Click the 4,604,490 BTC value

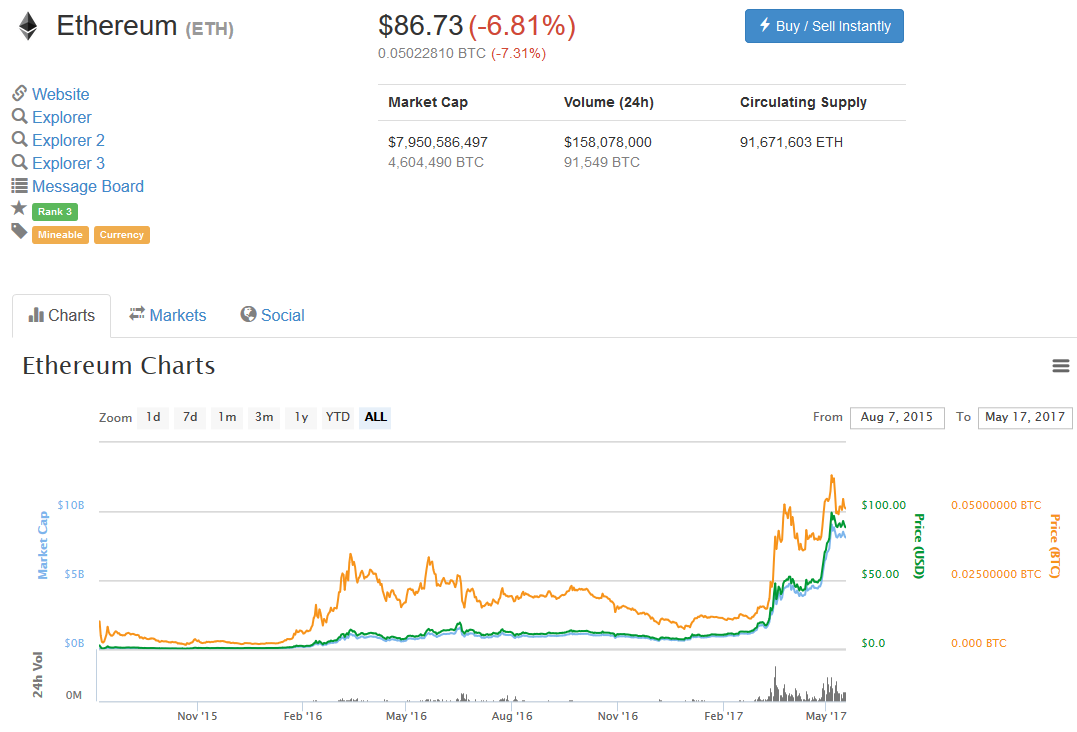[435, 162]
